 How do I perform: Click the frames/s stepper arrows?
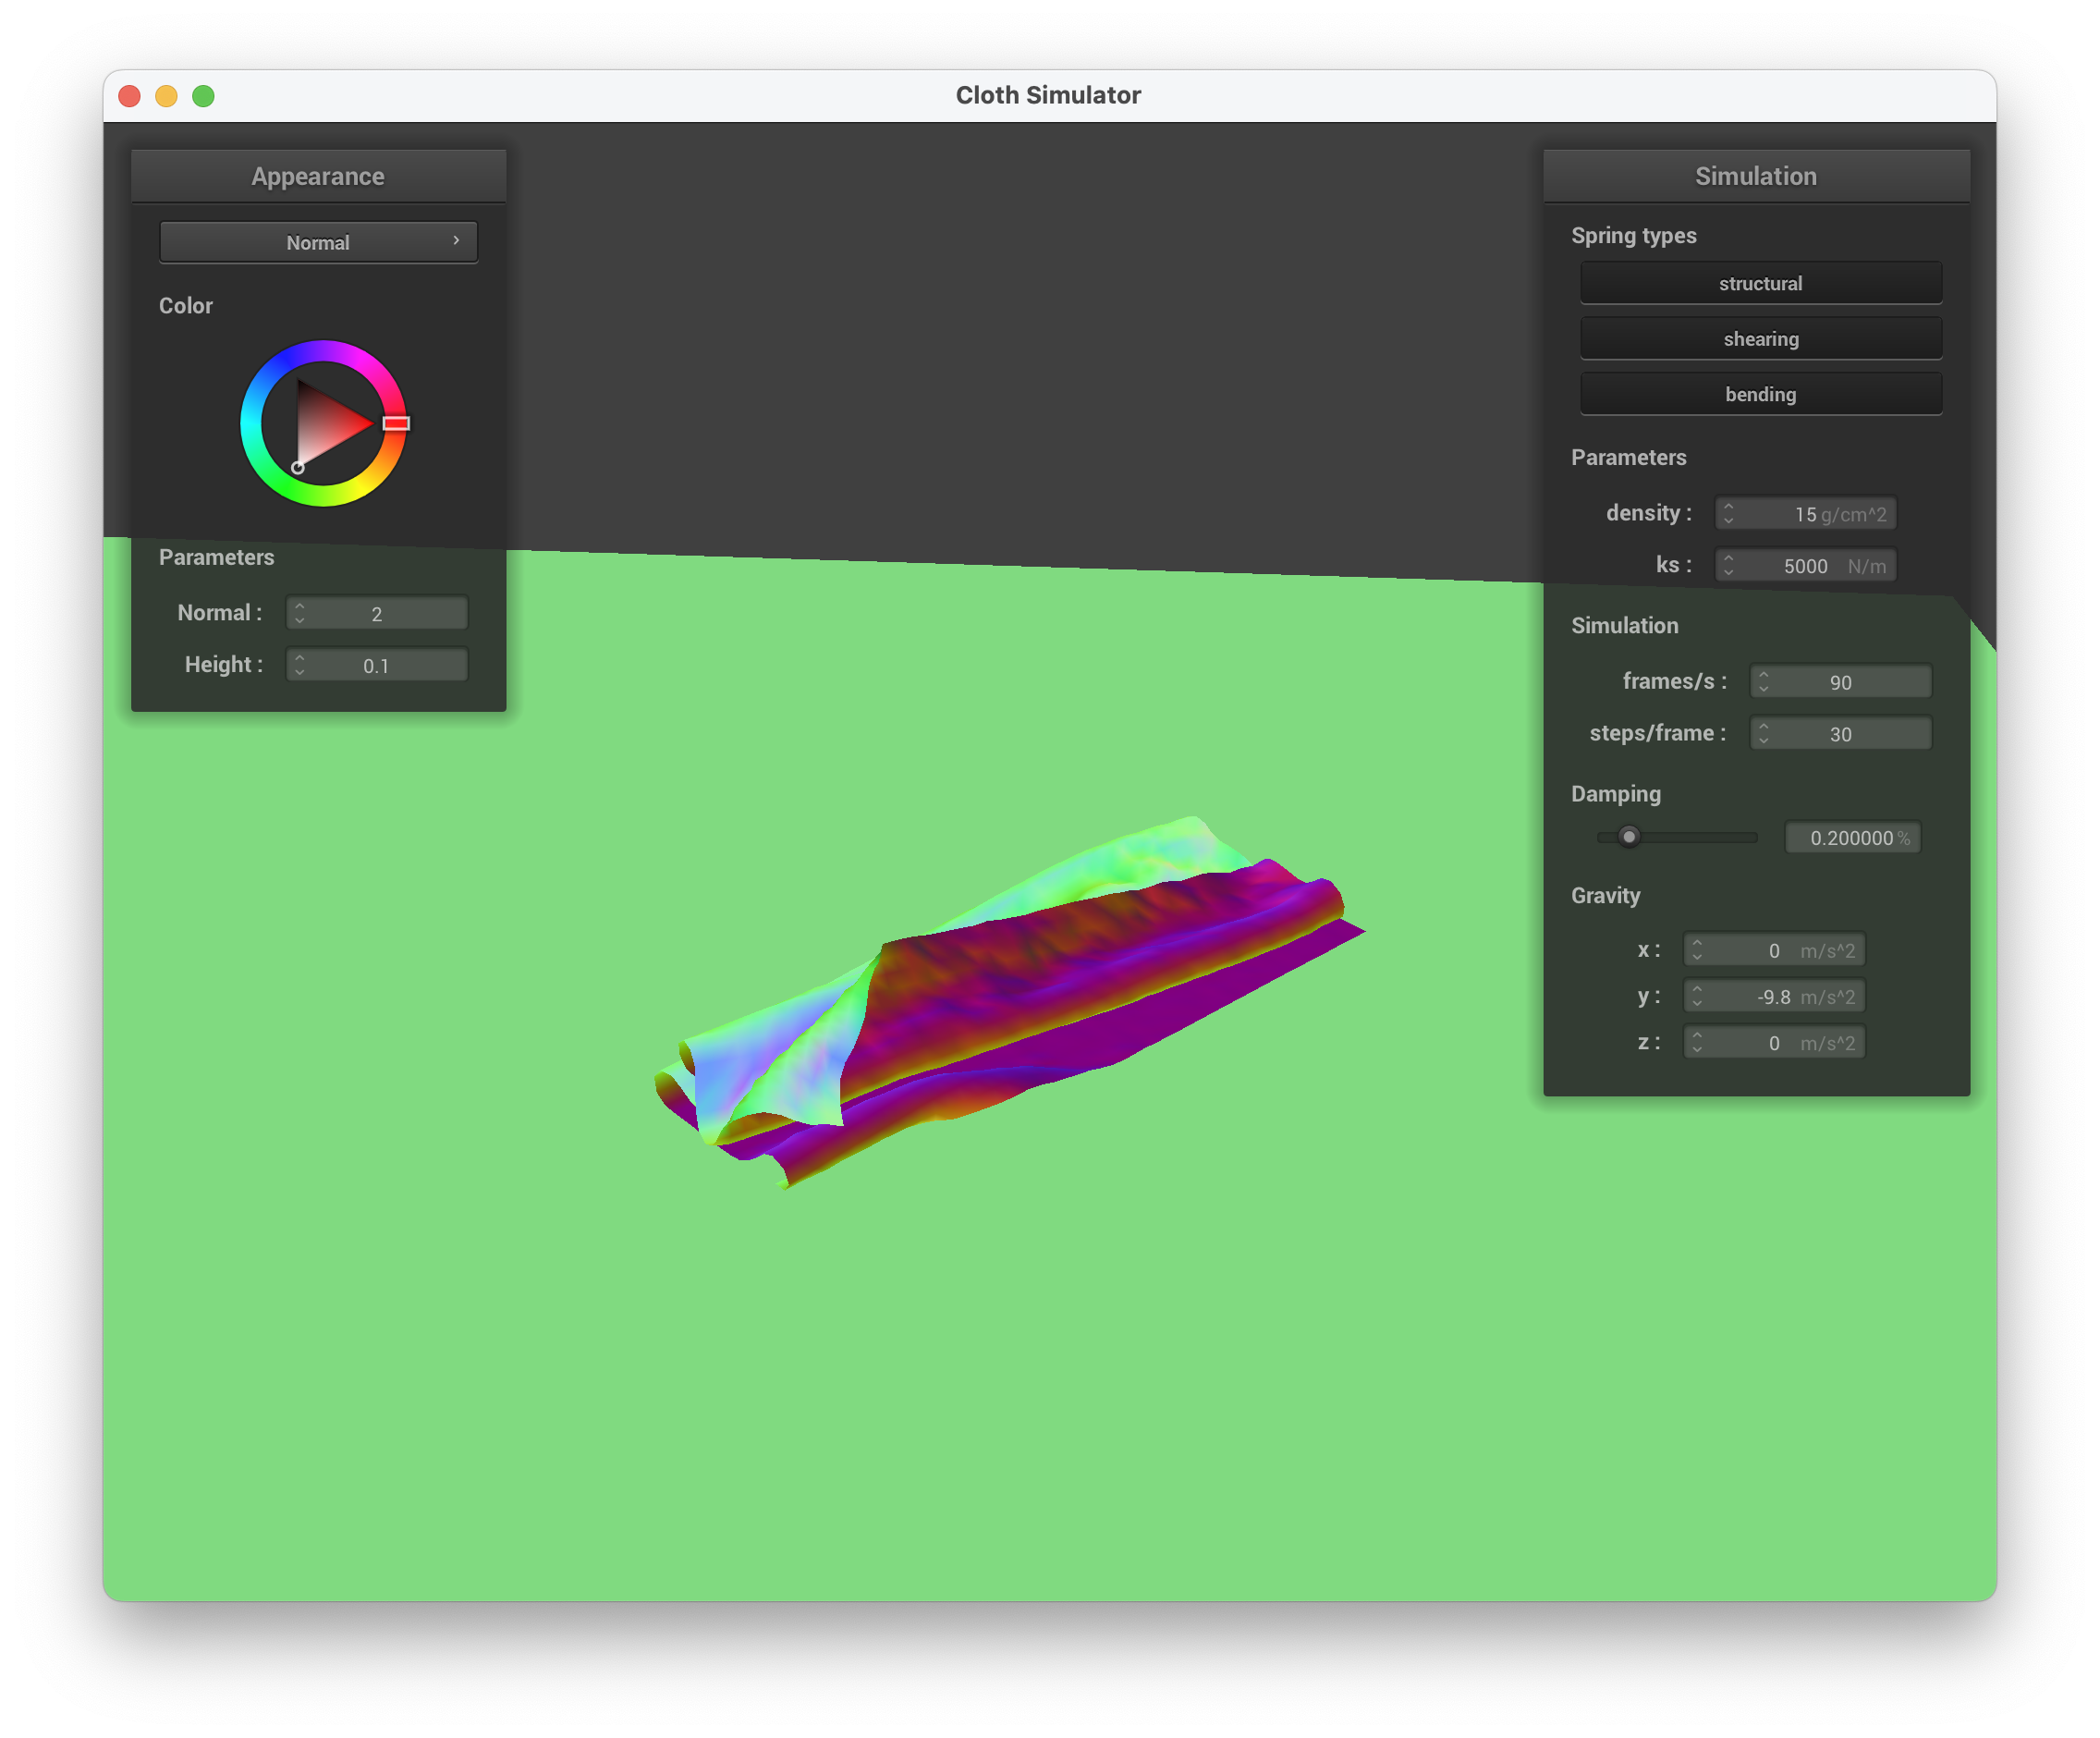click(1763, 682)
